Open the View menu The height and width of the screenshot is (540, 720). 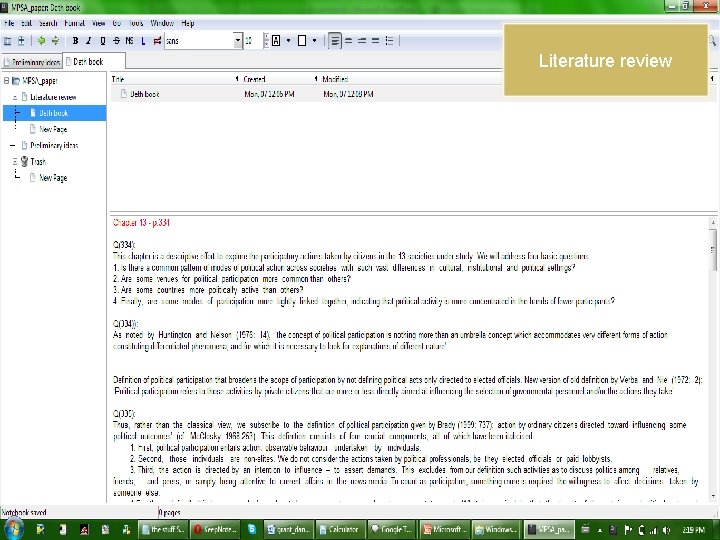98,23
